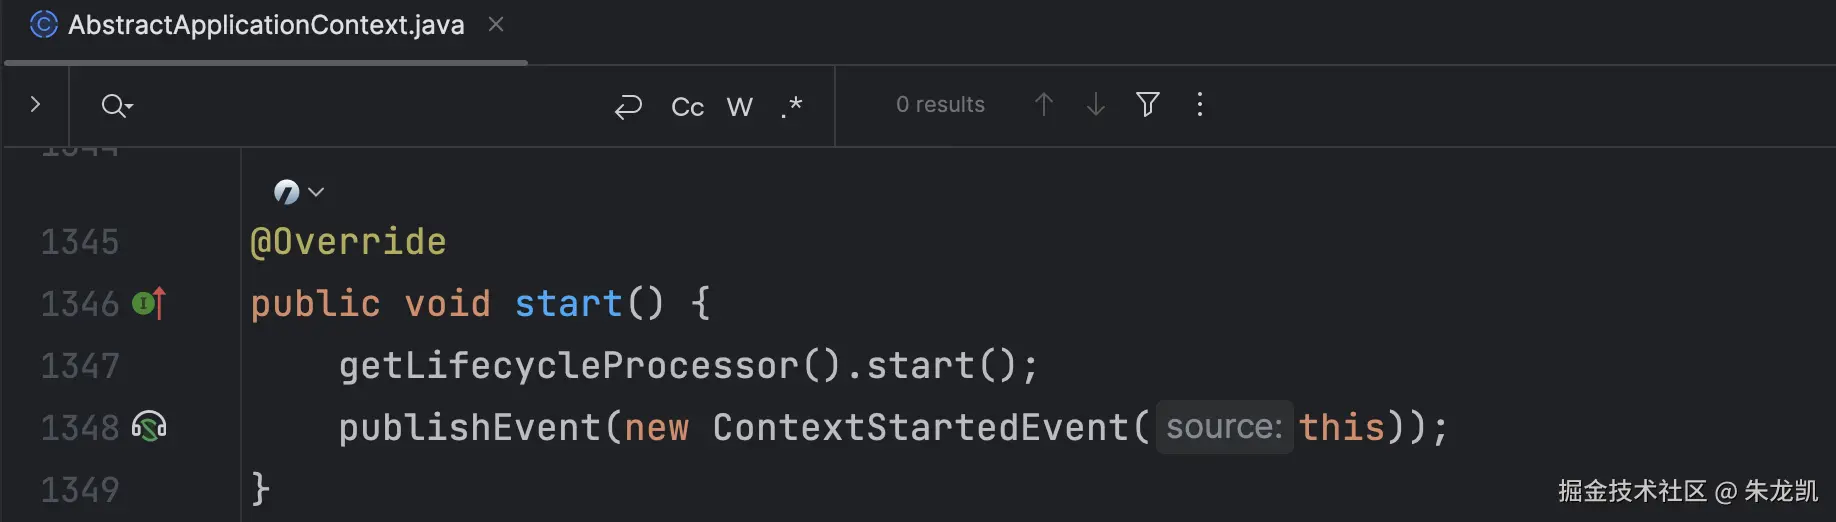Click the new line icon in search
The height and width of the screenshot is (522, 1836).
[628, 106]
